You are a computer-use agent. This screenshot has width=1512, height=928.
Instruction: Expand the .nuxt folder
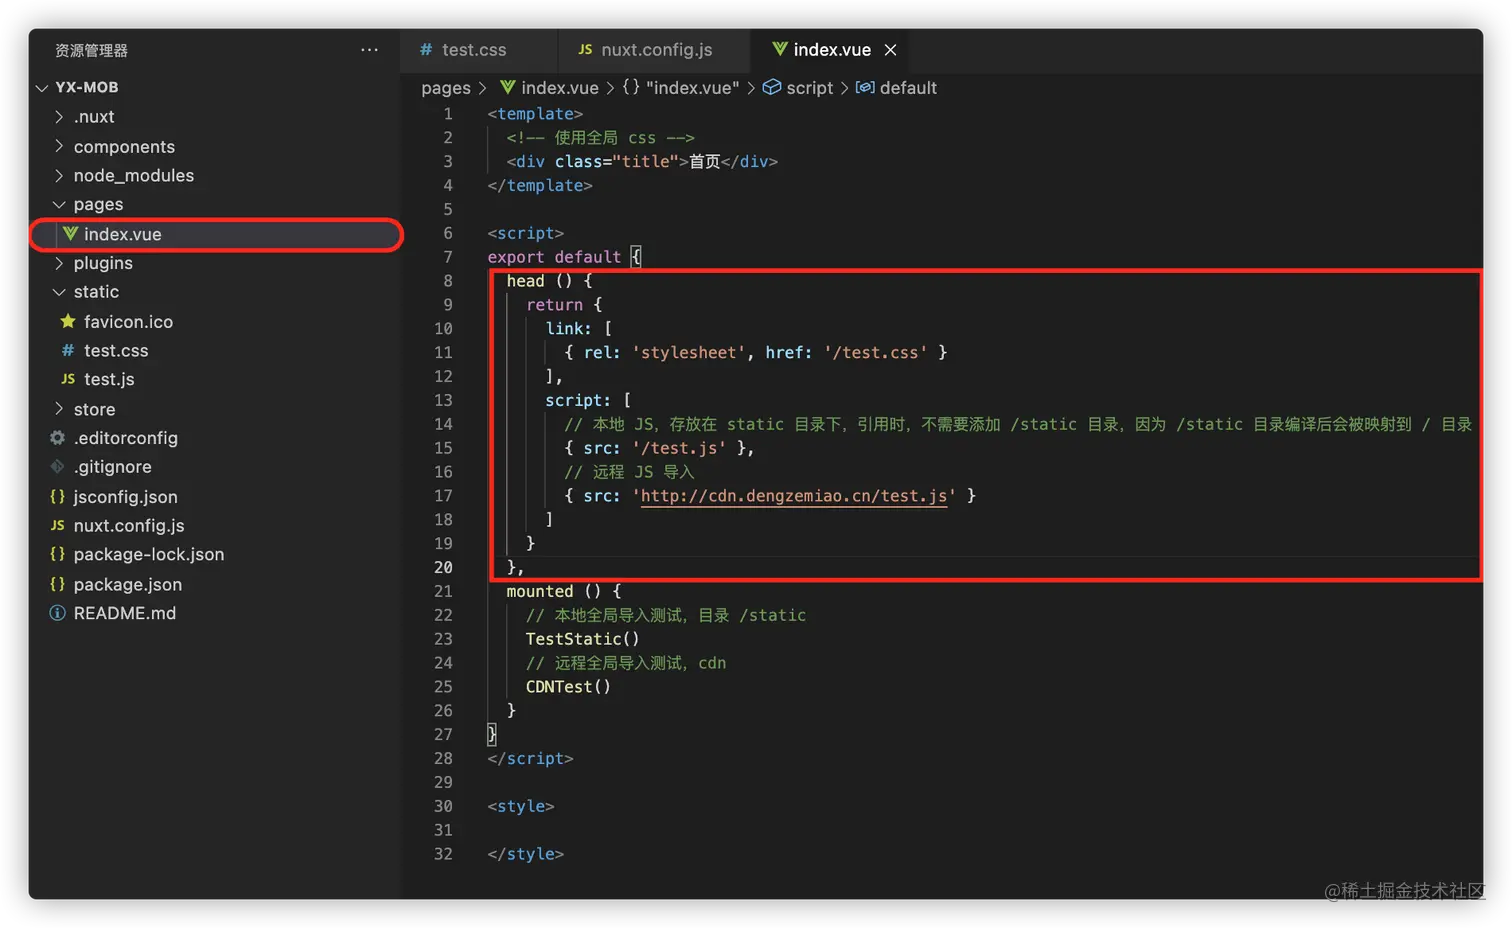(x=59, y=117)
